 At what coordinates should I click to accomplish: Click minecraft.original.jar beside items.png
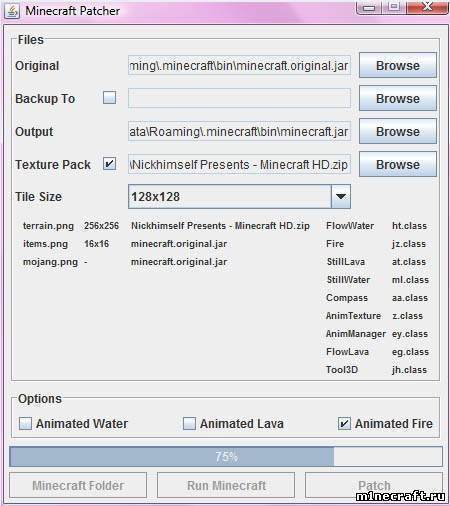(x=179, y=244)
